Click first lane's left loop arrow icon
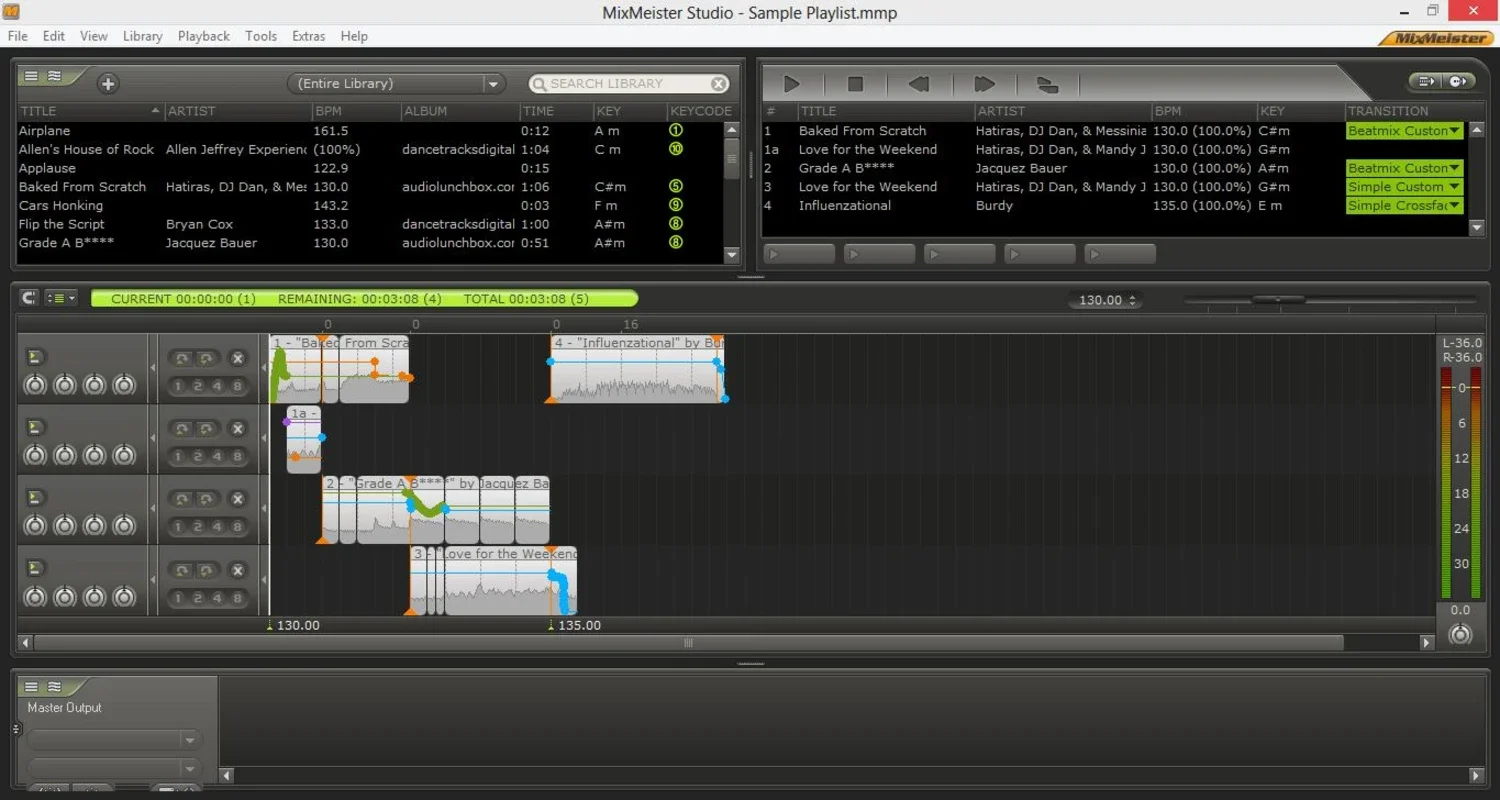Screen dimensions: 1500x800 tap(182, 358)
